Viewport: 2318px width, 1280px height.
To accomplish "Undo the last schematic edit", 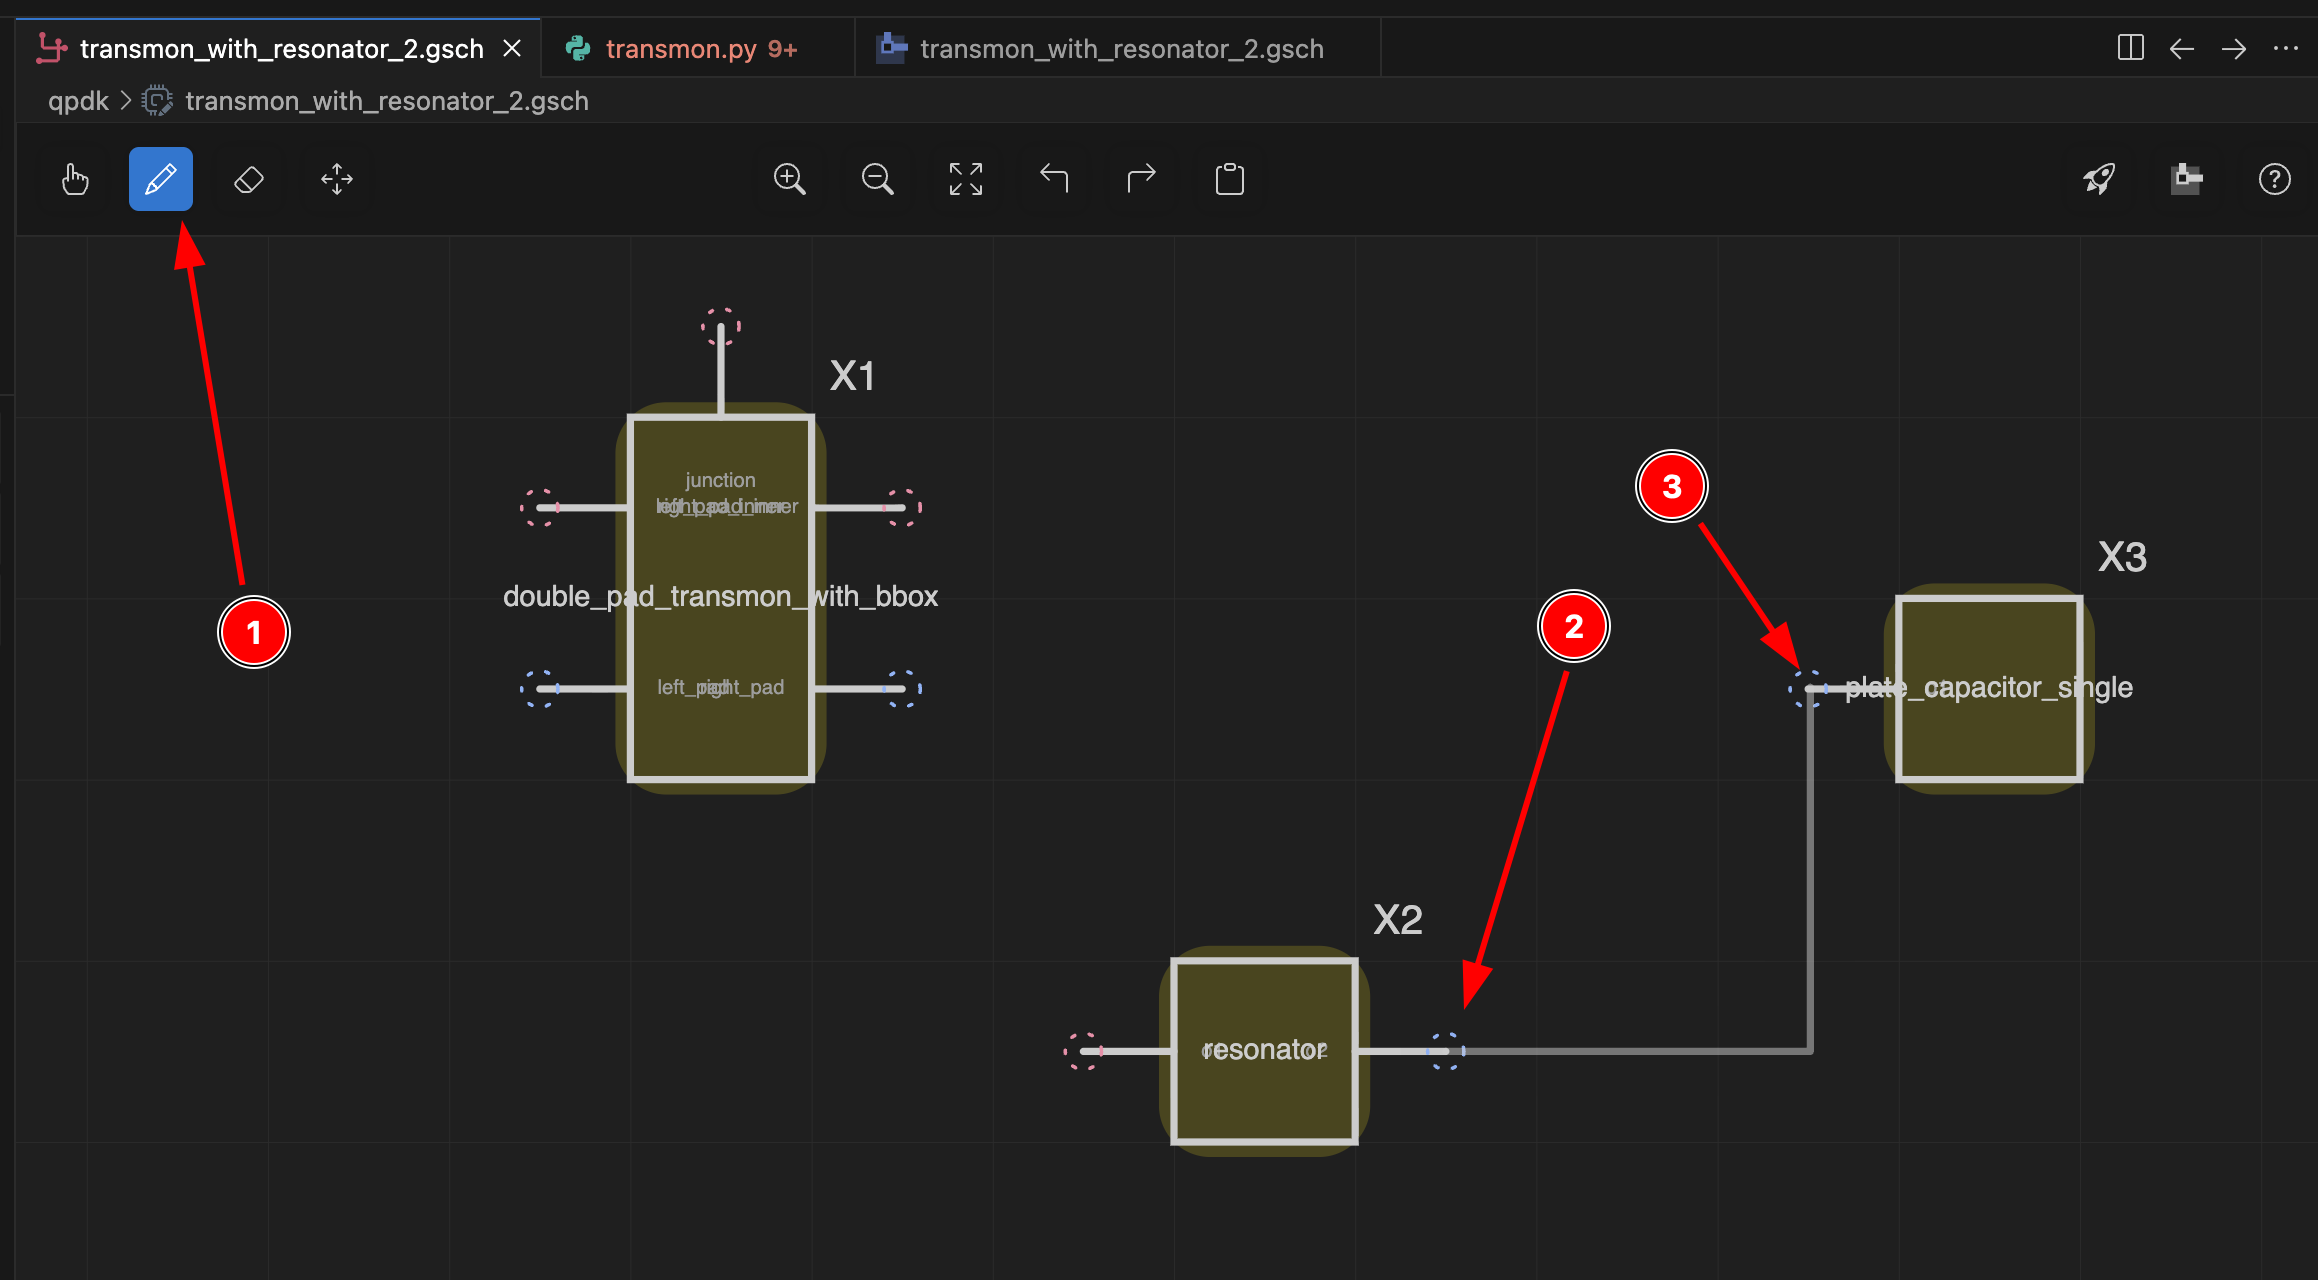I will coord(1054,180).
